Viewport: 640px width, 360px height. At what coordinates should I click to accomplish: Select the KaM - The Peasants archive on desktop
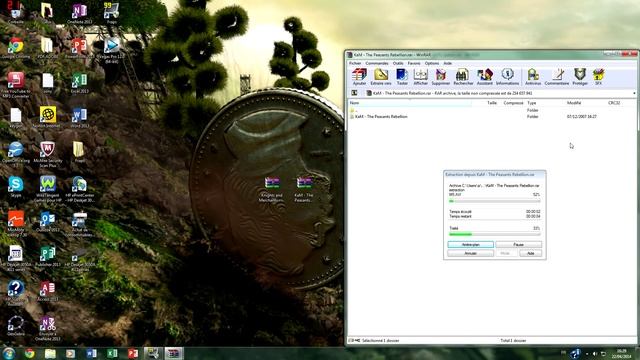coord(304,189)
